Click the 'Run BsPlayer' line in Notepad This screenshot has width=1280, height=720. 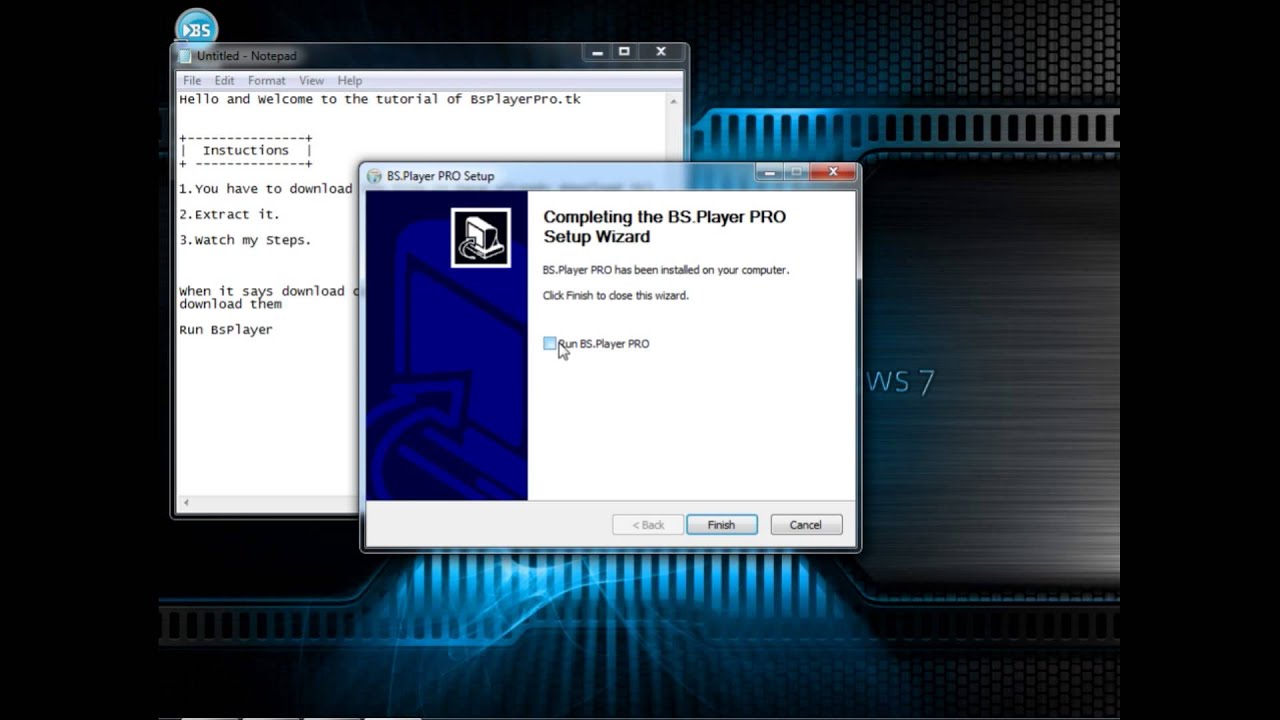226,329
